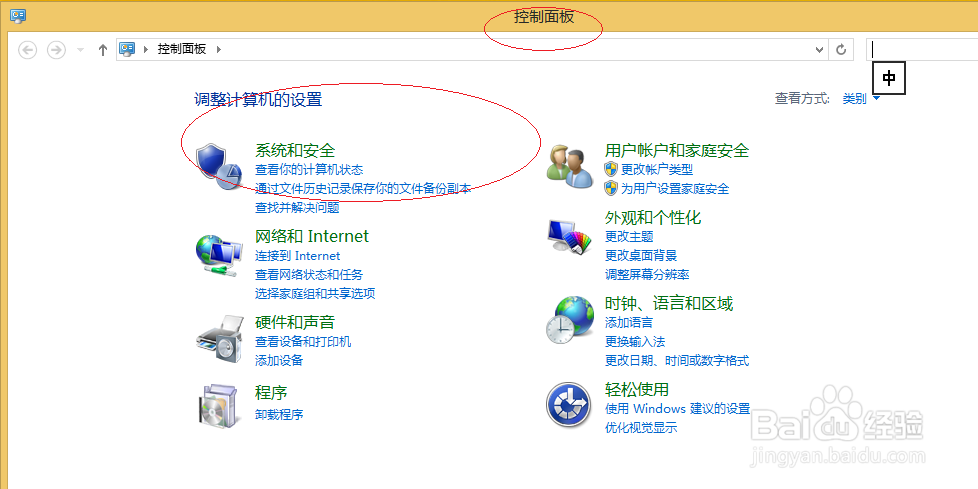Open the 网络和 Internet category
This screenshot has width=978, height=489.
(x=312, y=236)
